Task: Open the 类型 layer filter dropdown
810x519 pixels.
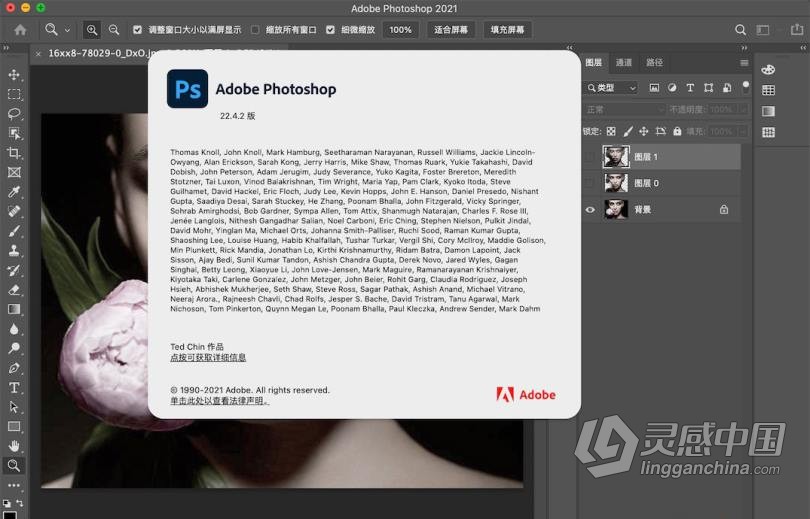Action: 612,88
